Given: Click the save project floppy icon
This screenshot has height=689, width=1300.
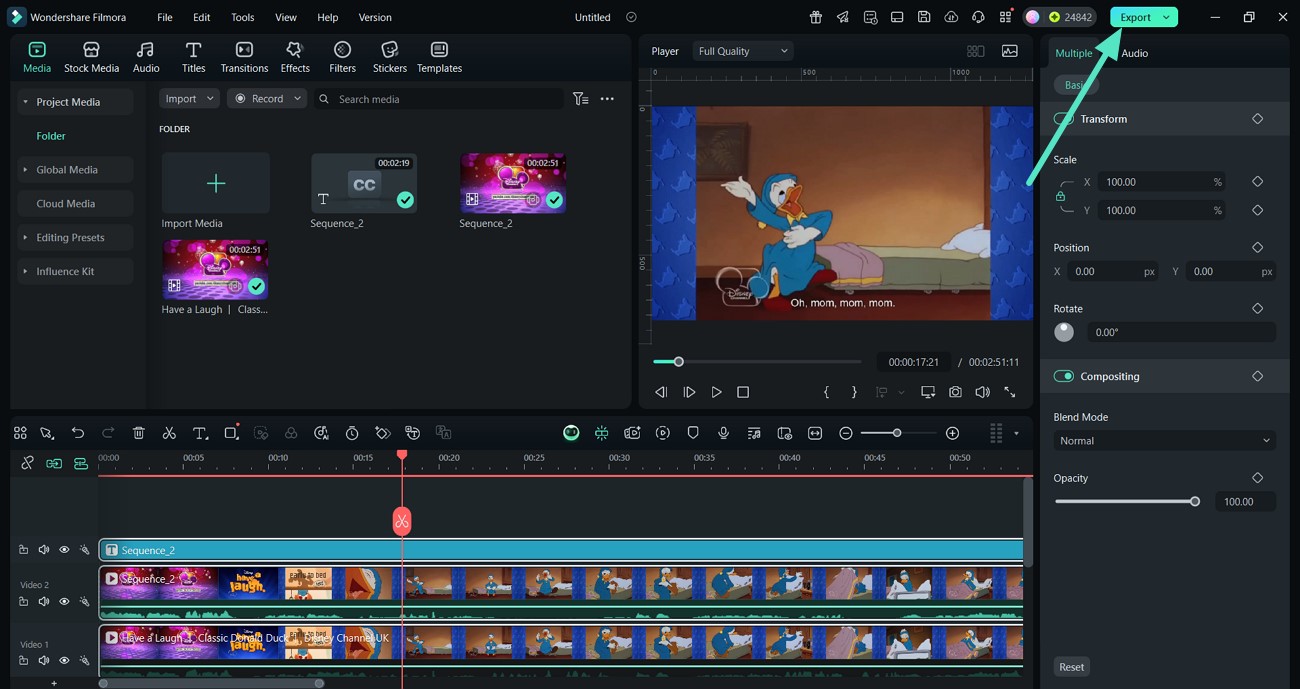Looking at the screenshot, I should pos(924,17).
